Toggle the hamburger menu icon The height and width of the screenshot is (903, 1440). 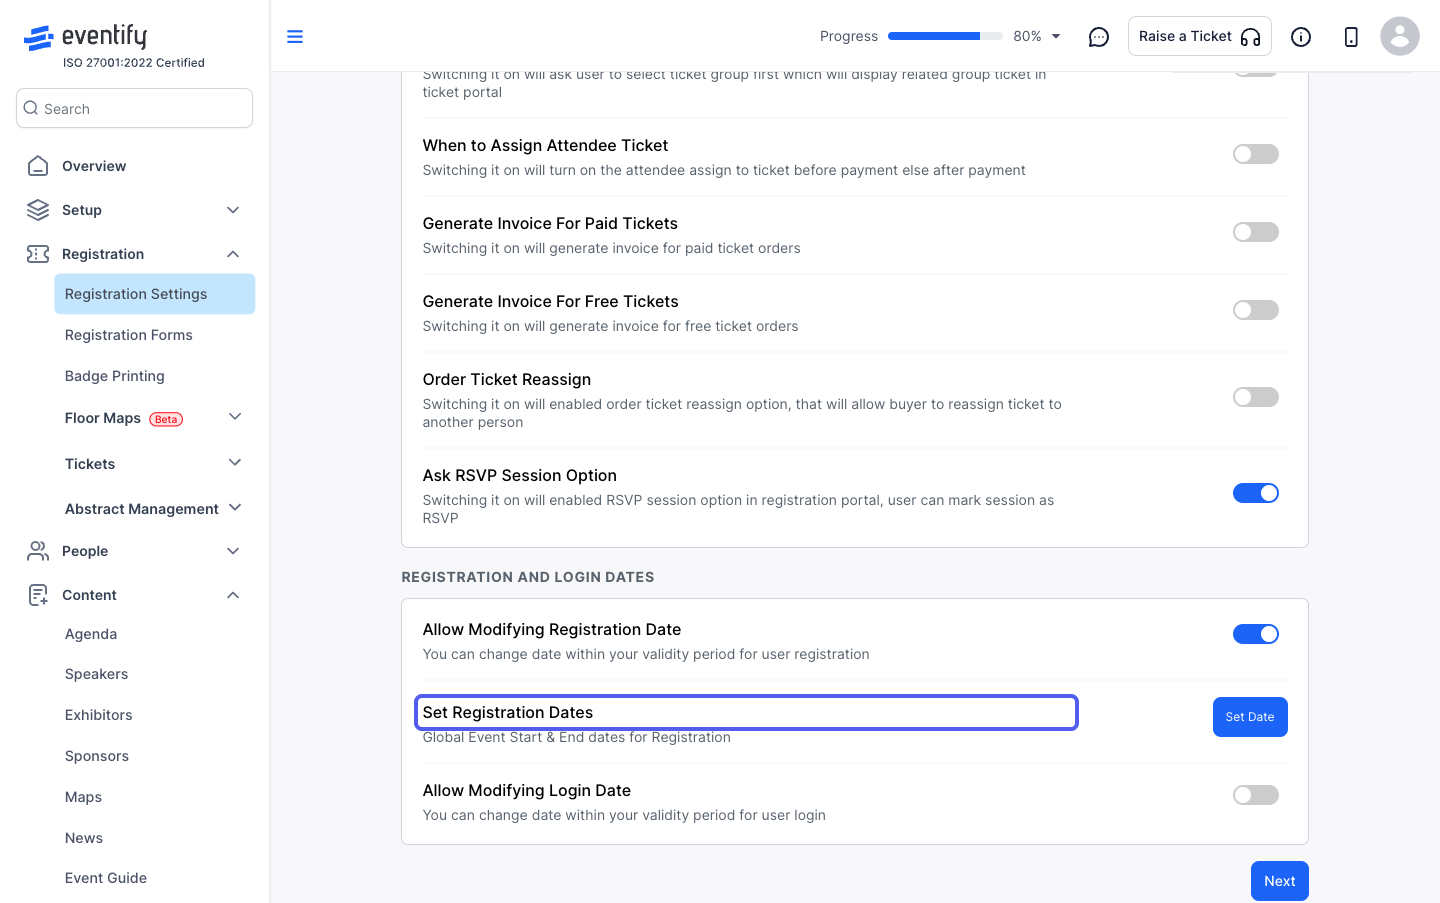pyautogui.click(x=295, y=37)
